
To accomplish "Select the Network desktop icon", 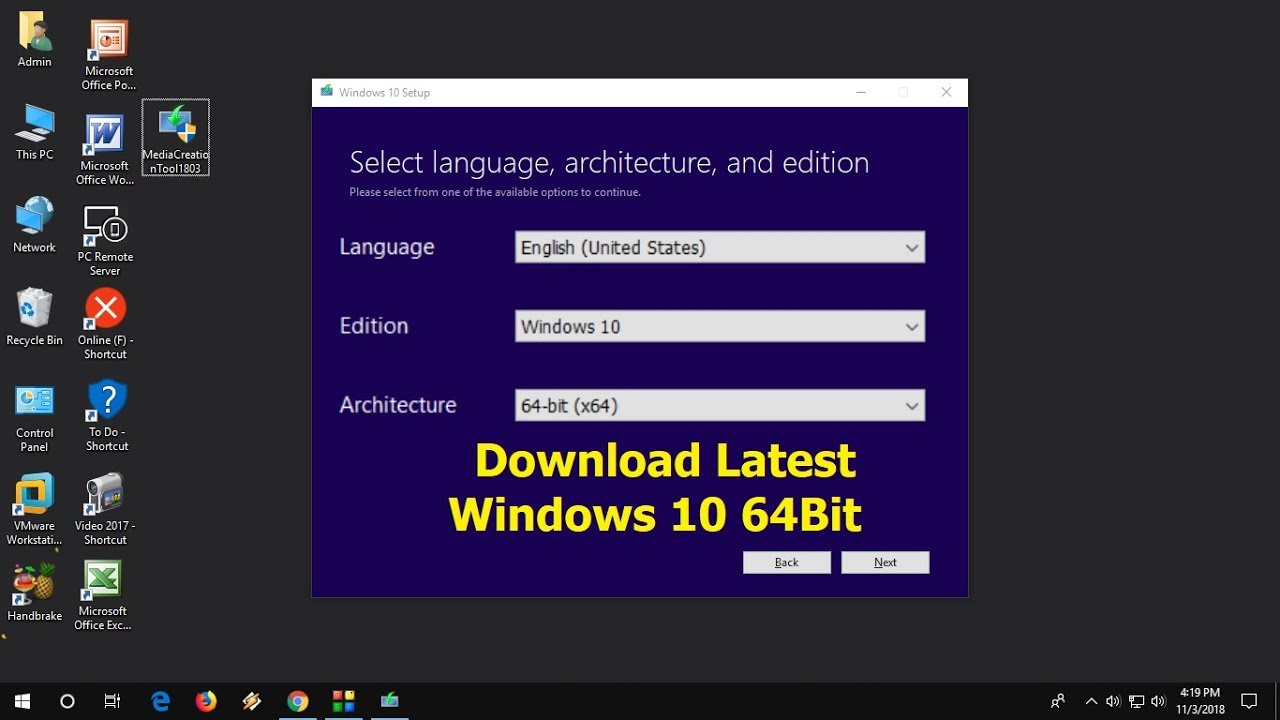I will (34, 225).
